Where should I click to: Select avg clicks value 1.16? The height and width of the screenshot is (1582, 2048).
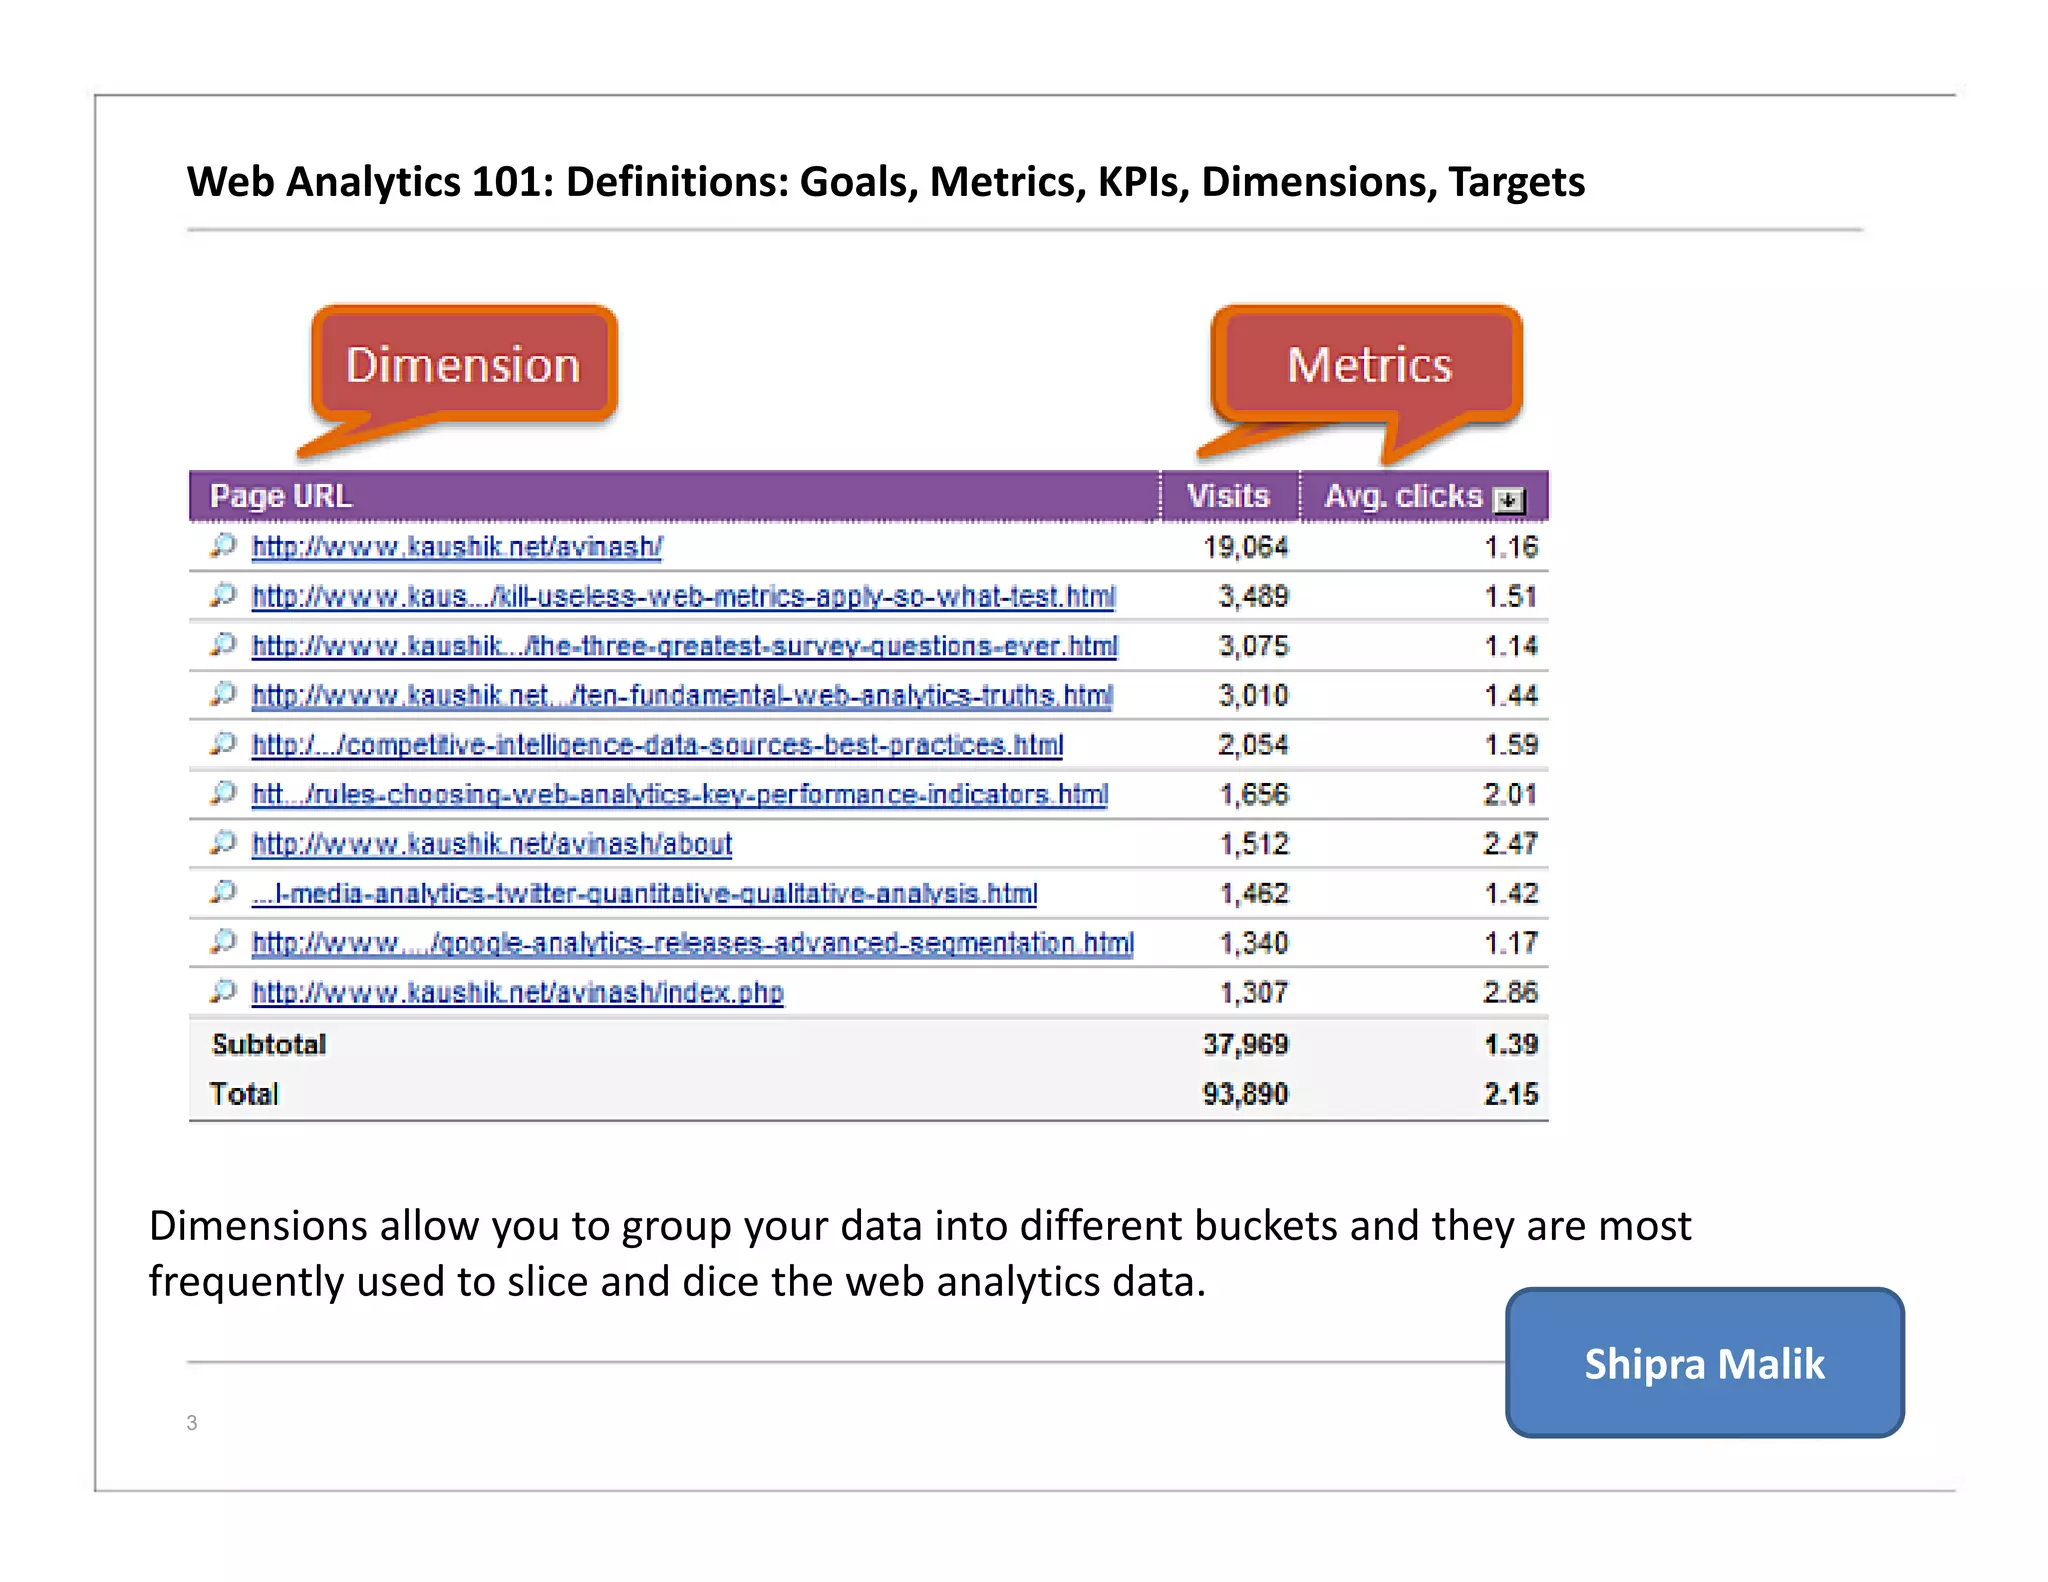(1510, 547)
